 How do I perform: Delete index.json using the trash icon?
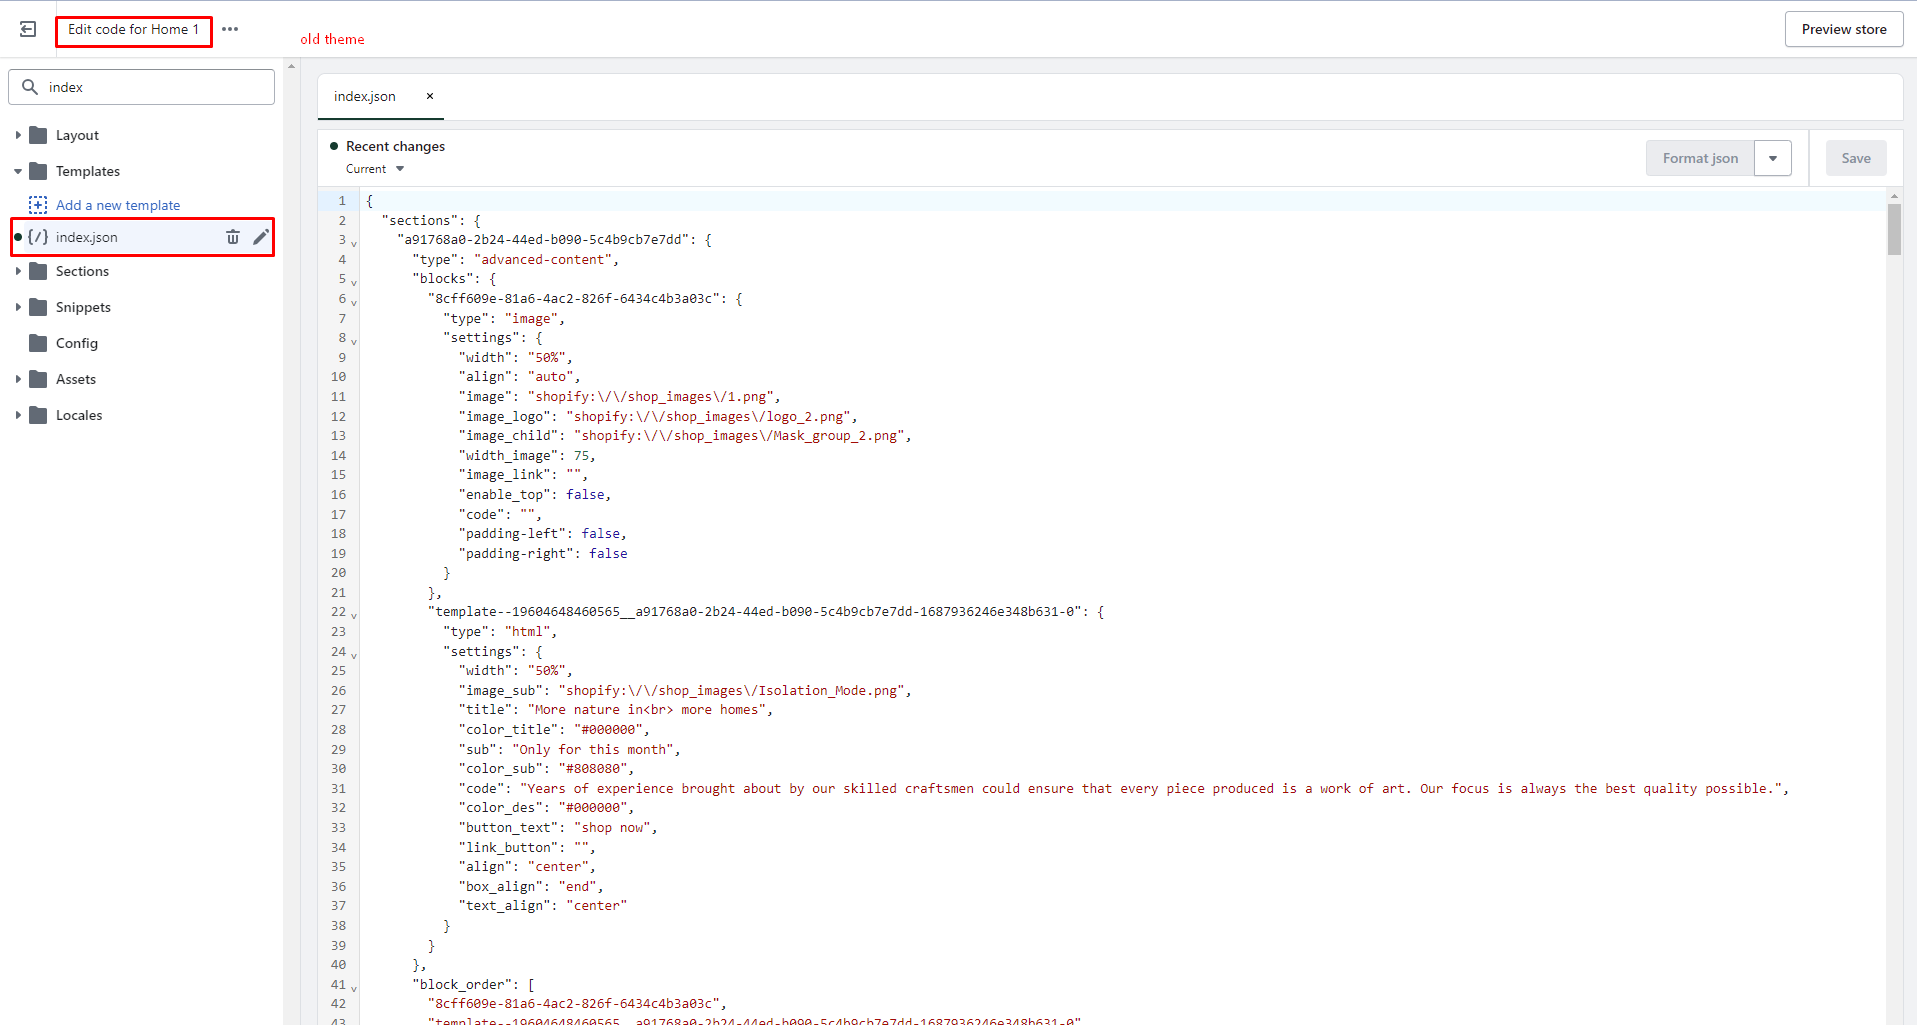233,237
